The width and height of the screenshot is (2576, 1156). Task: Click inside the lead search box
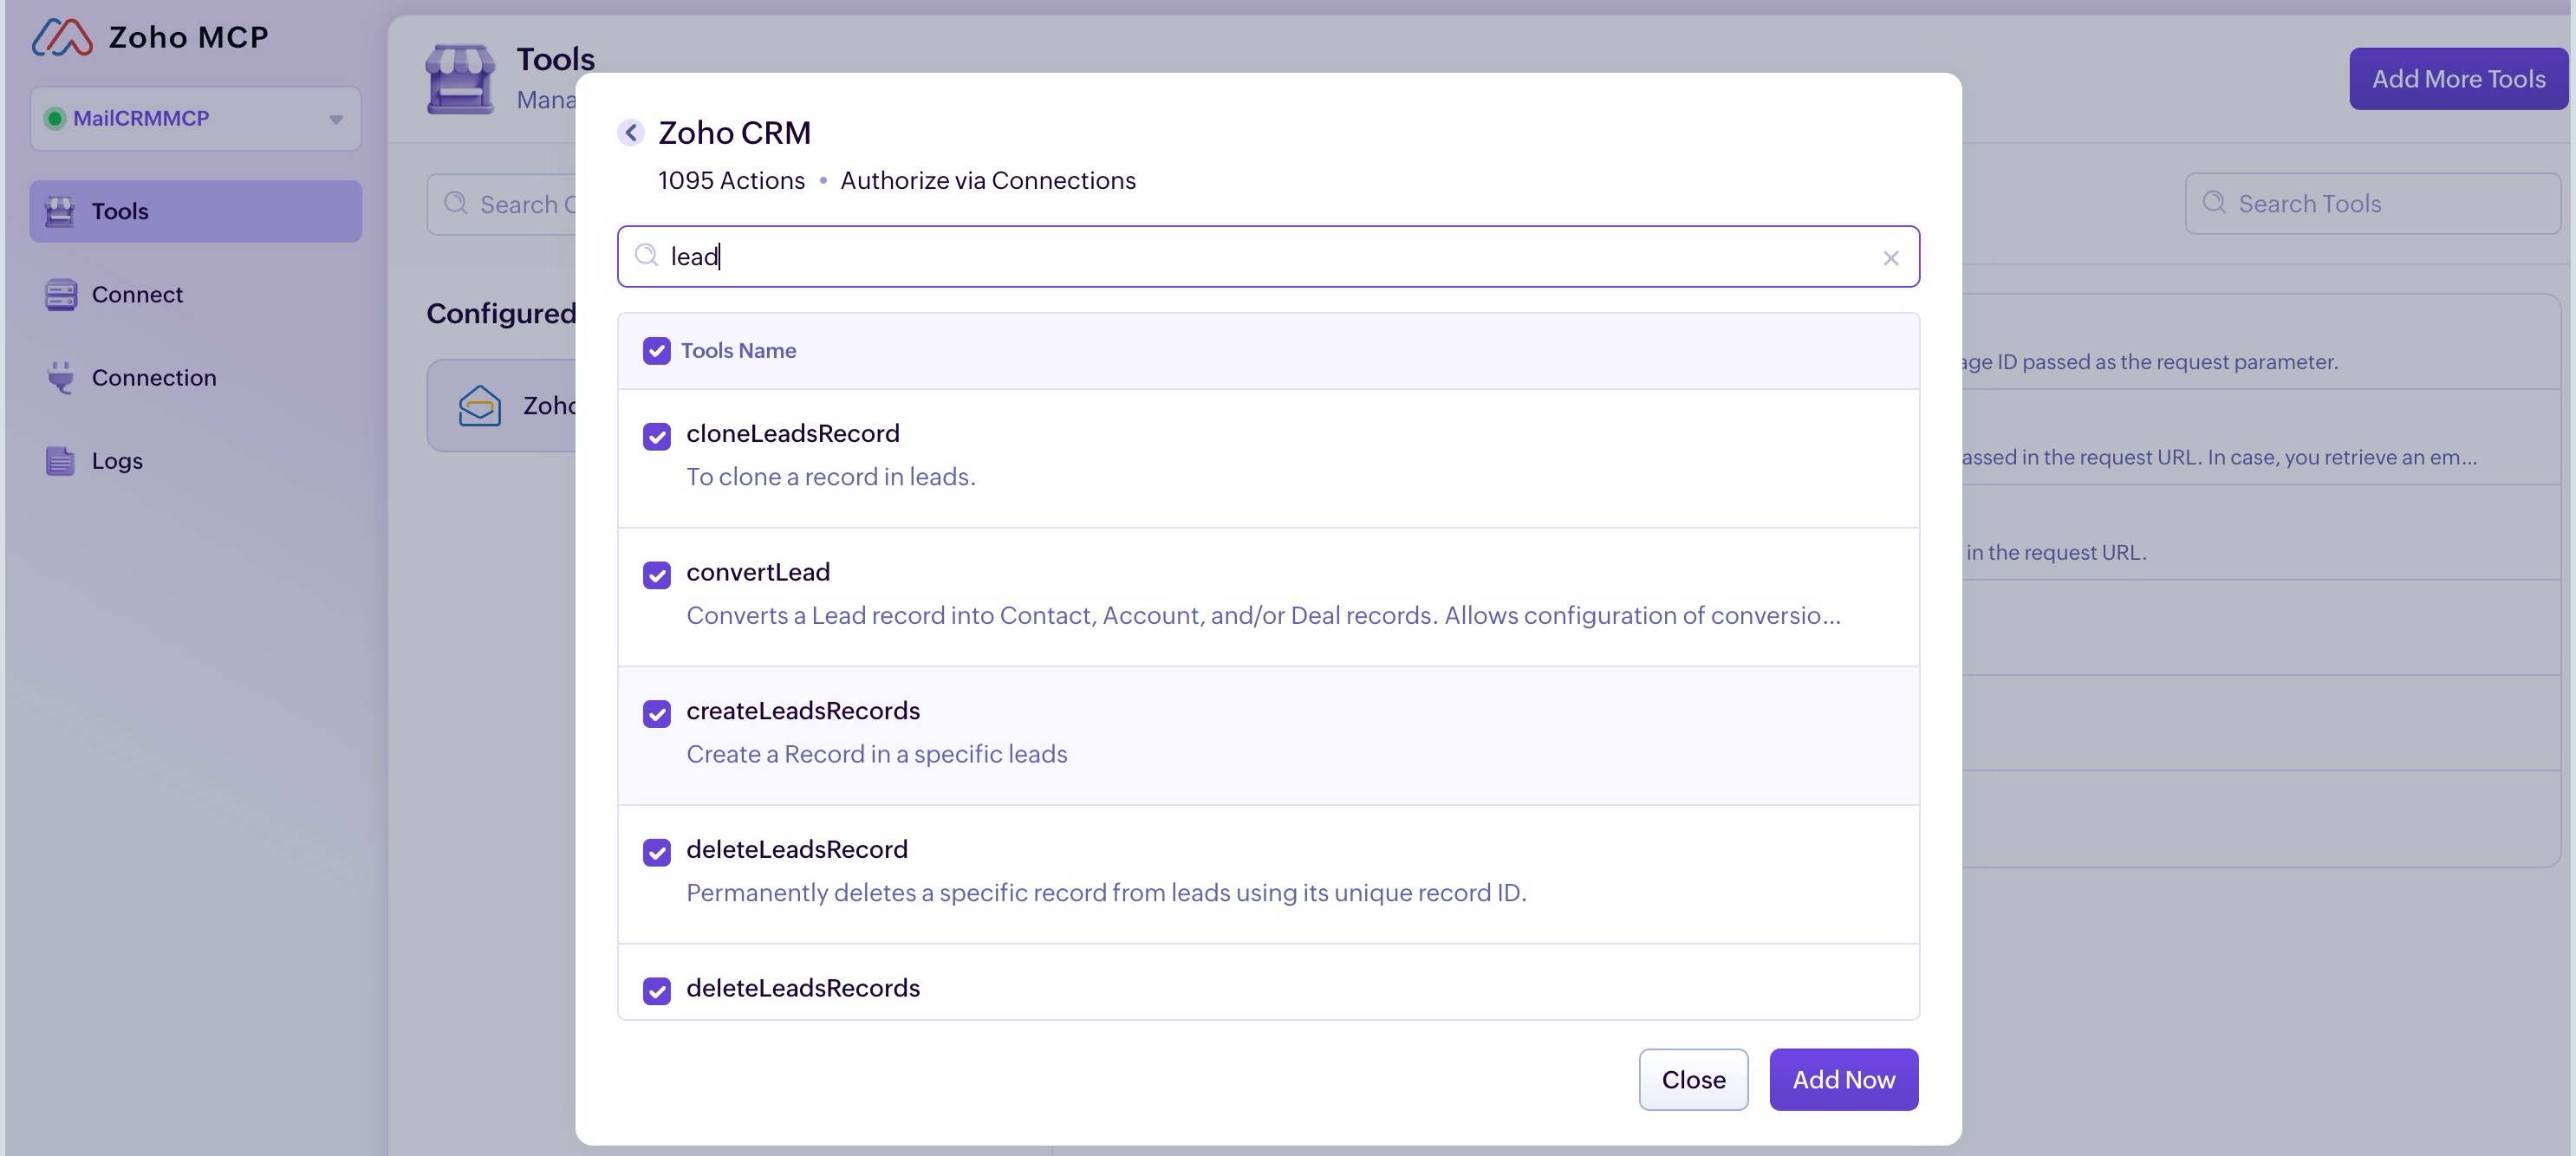coord(1268,256)
